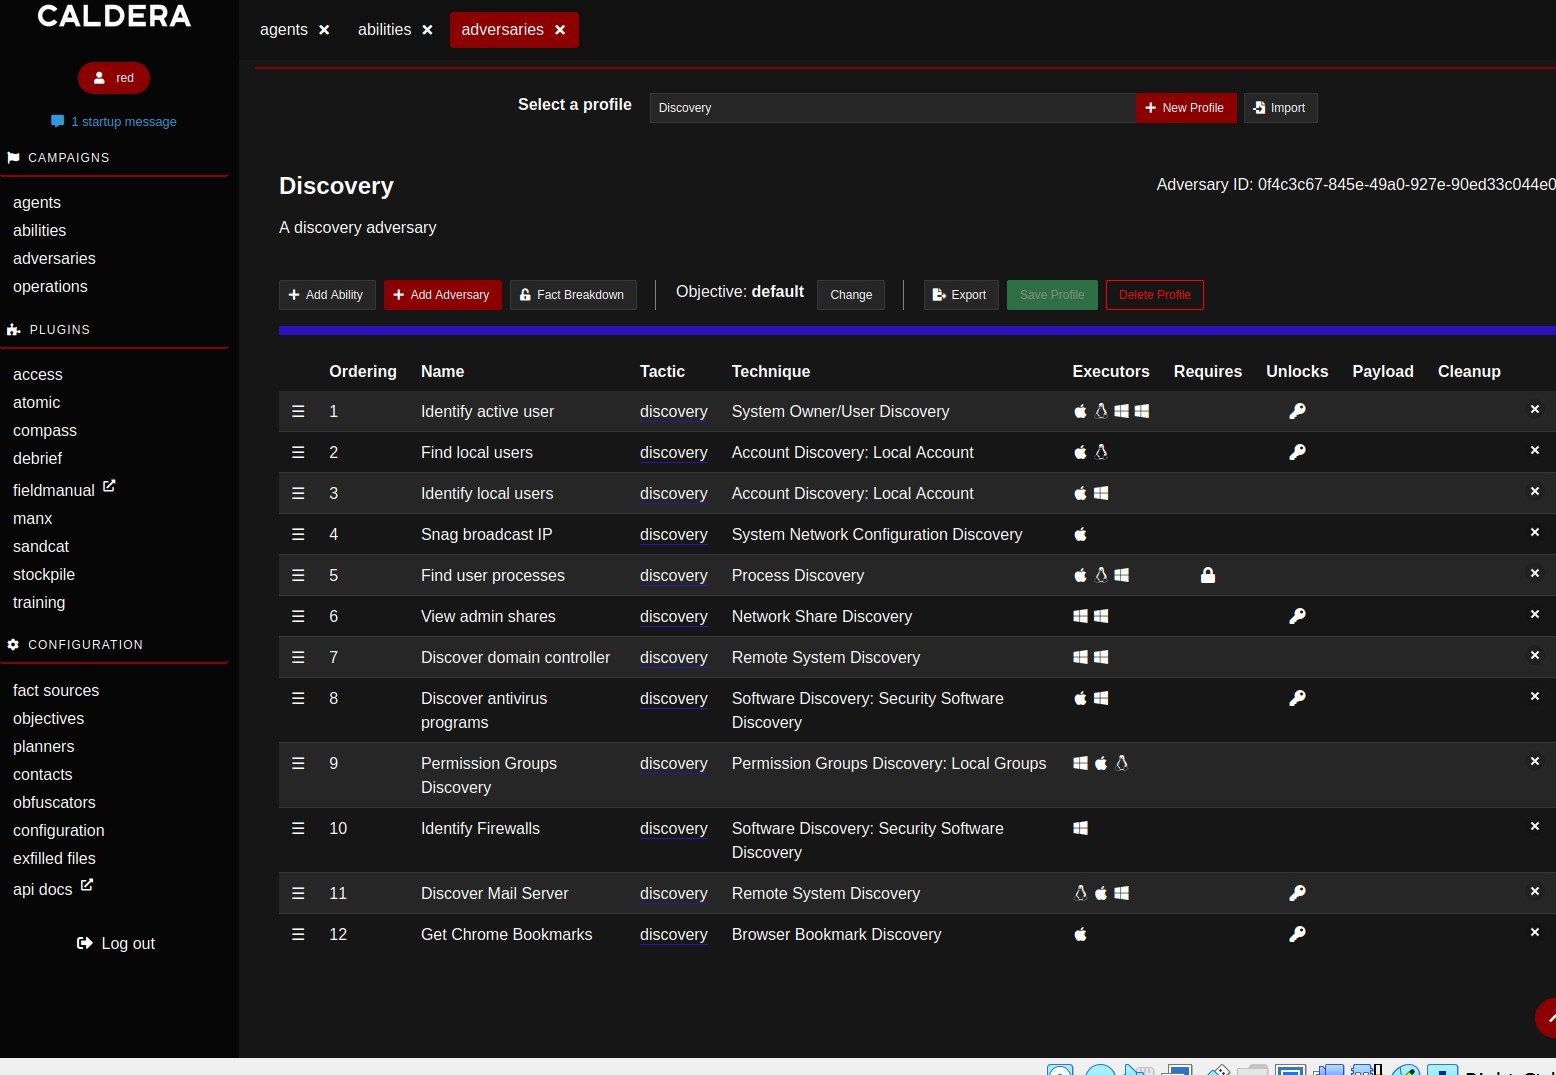
Task: Close the abilities tab via its X
Action: 428,30
